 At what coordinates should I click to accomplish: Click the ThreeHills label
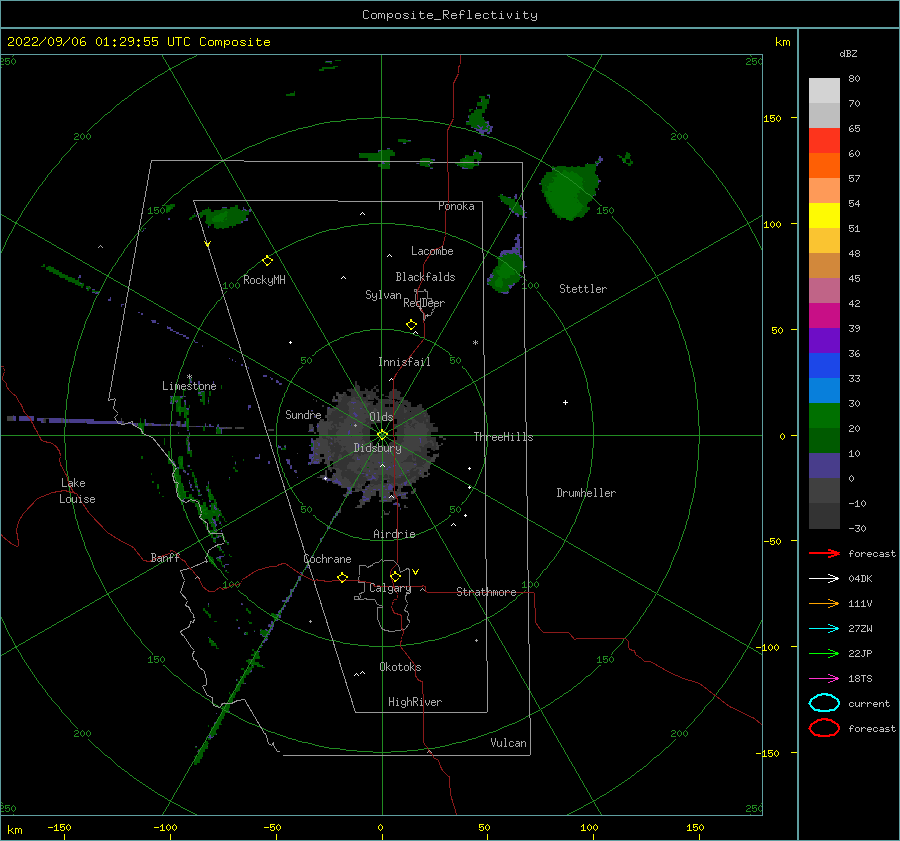(503, 437)
